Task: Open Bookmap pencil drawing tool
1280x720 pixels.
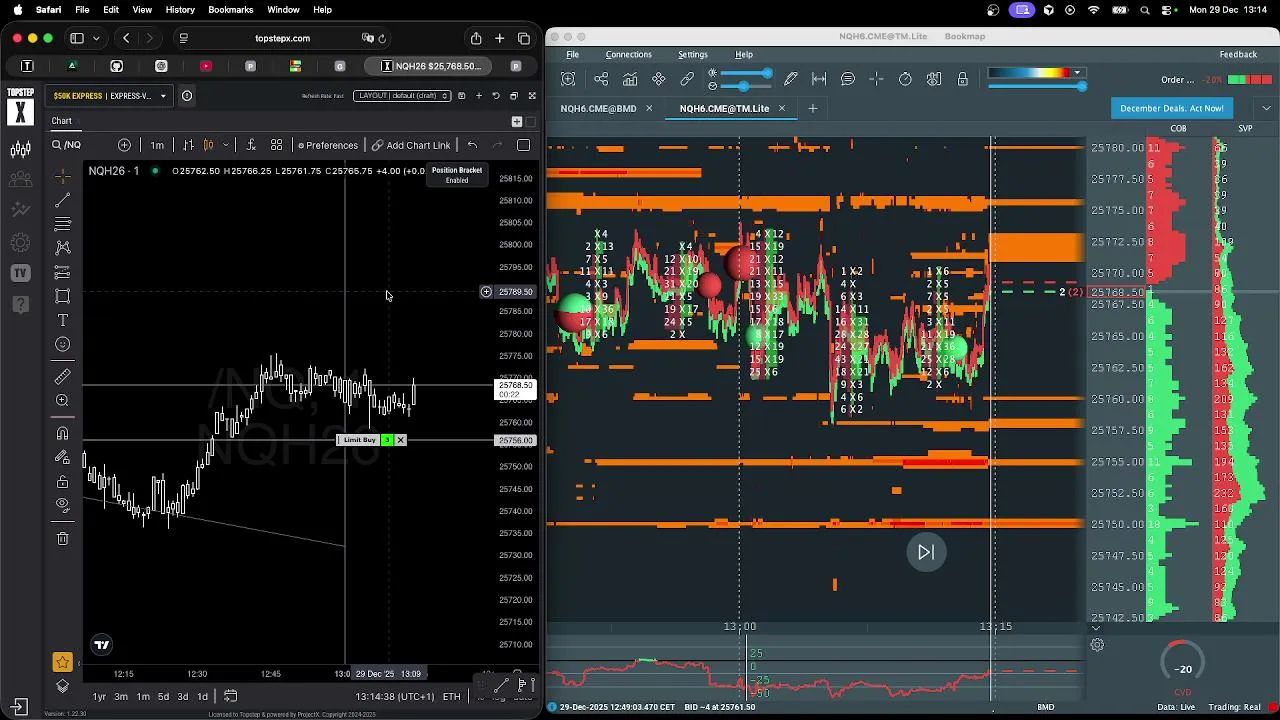Action: [791, 79]
